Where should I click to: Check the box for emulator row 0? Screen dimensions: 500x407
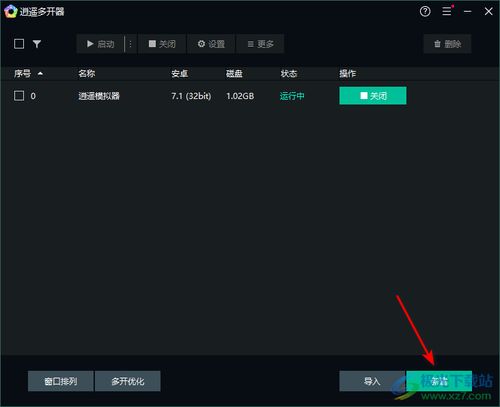point(19,96)
